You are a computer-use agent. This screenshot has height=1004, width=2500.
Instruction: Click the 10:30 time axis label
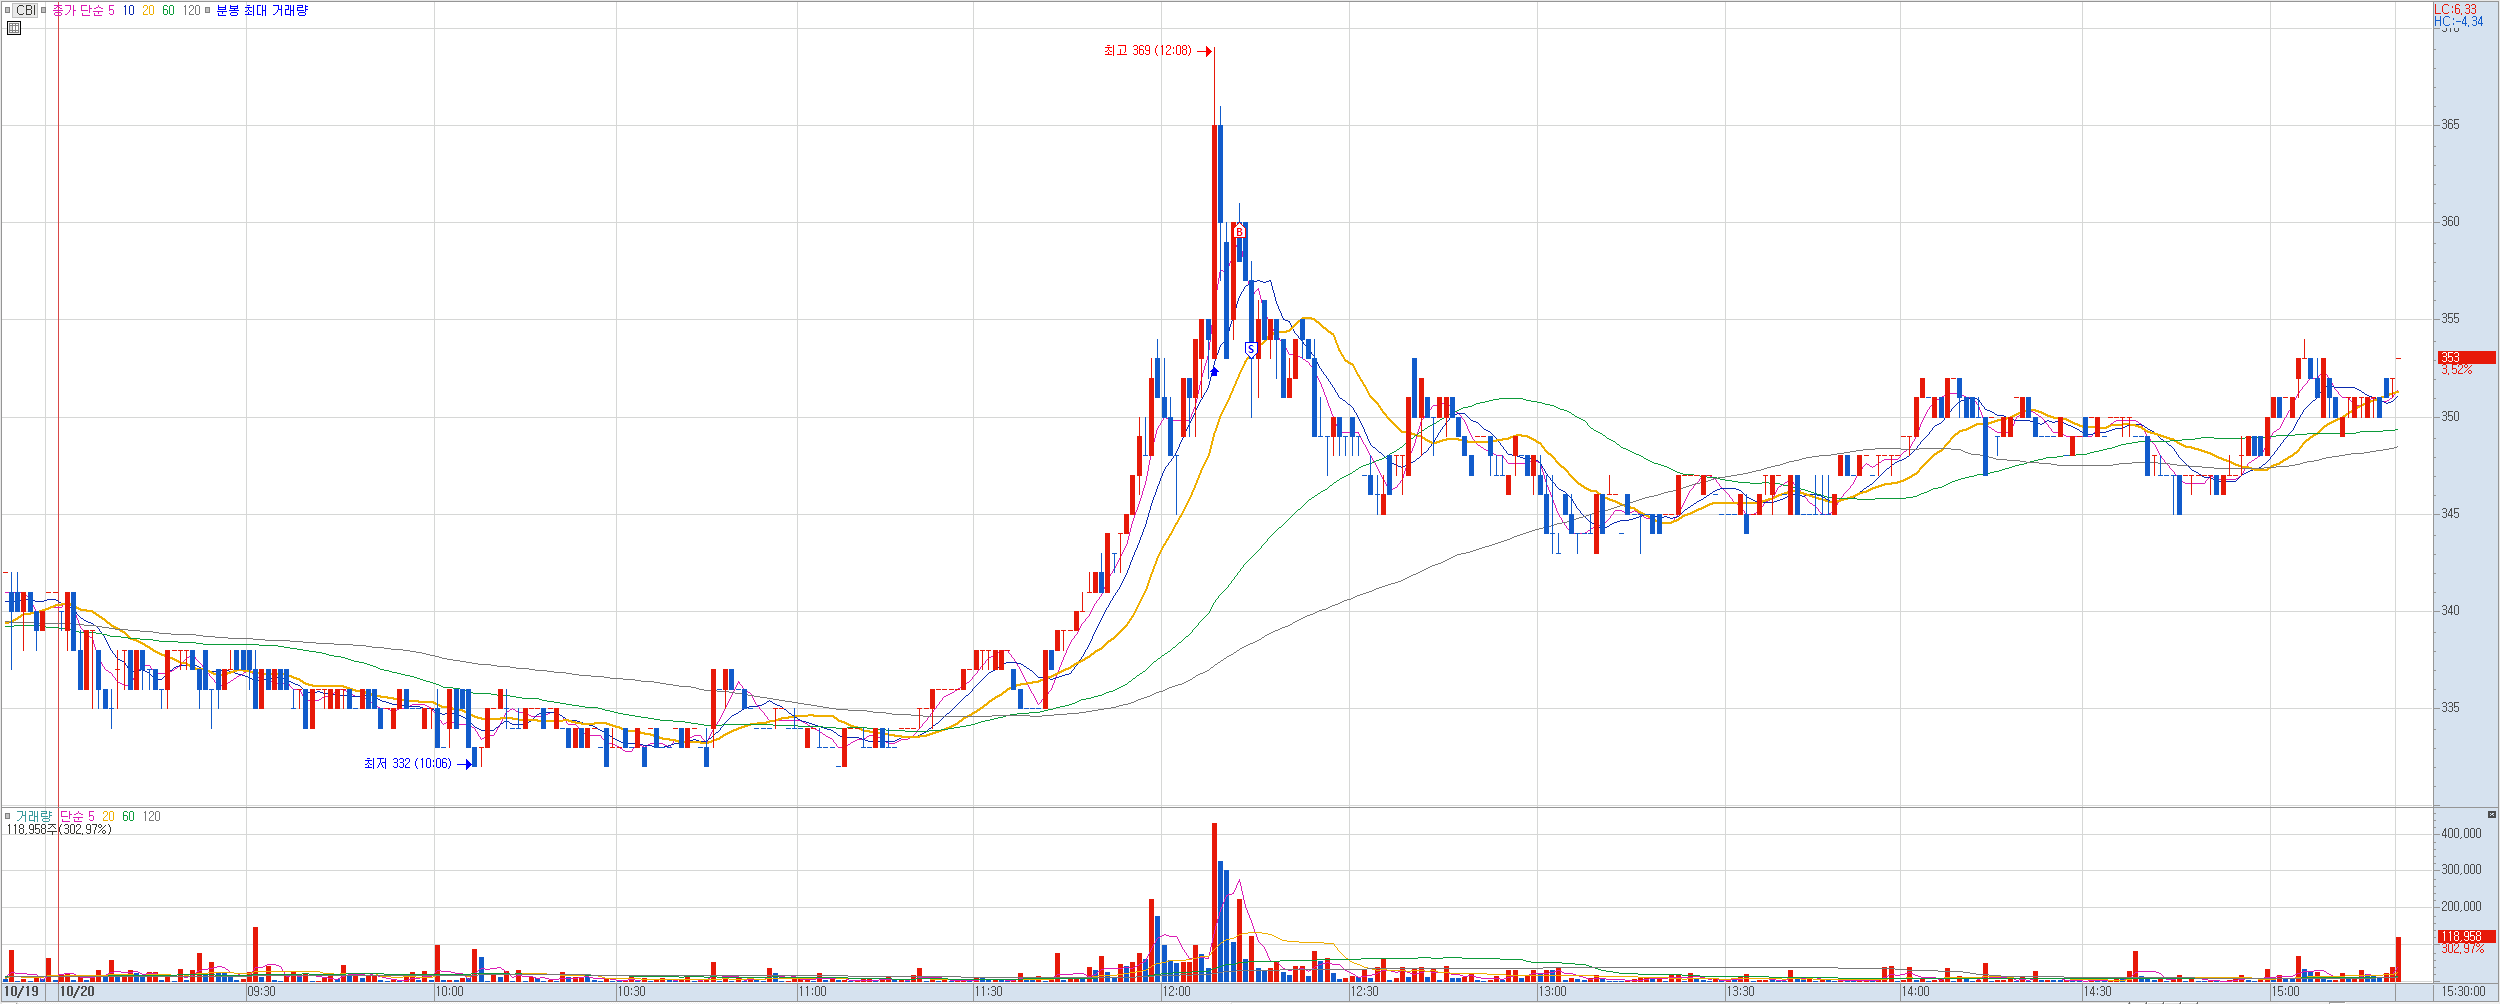click(x=631, y=991)
